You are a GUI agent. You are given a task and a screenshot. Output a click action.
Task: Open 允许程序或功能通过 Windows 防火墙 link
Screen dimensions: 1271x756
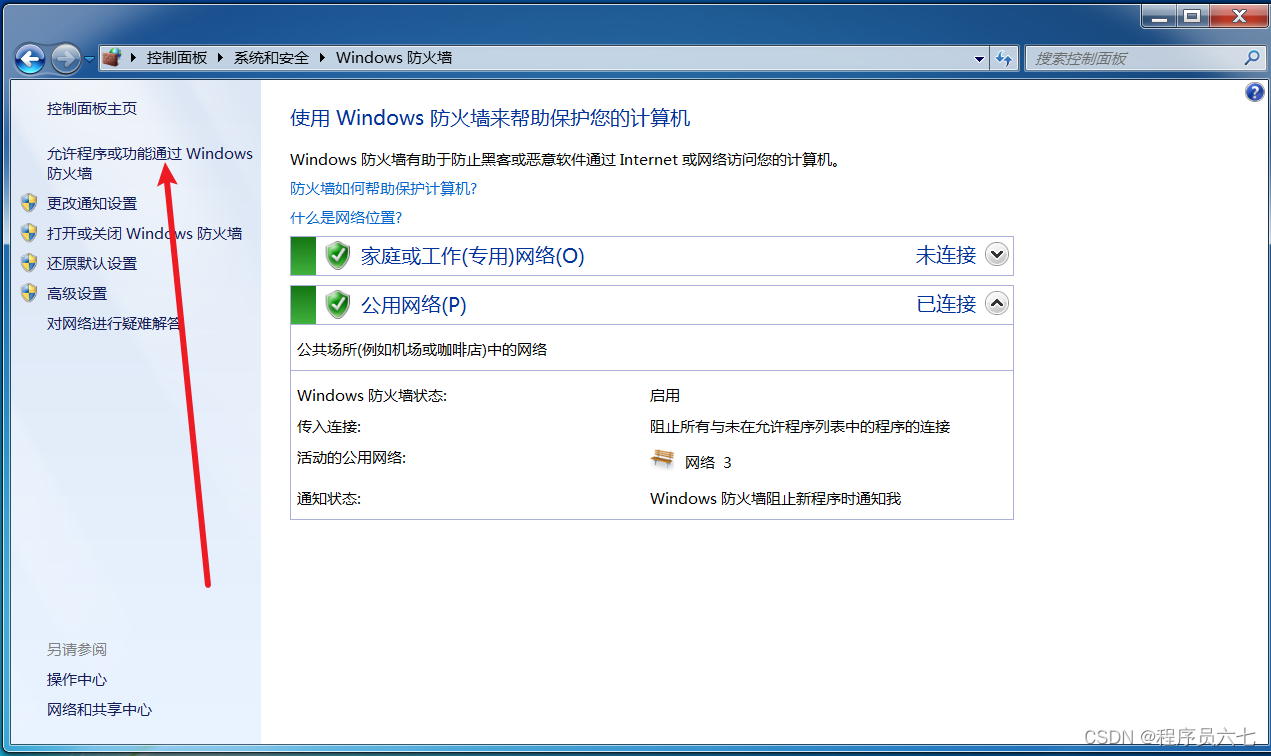pos(150,163)
